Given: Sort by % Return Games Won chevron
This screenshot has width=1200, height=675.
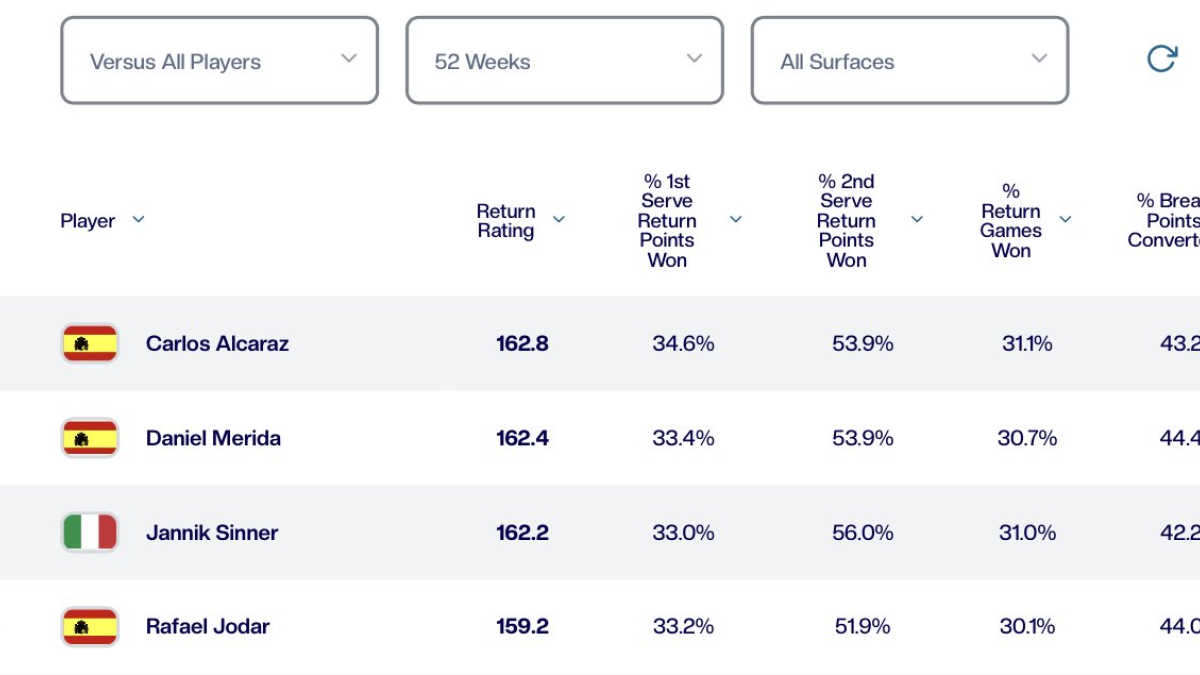Looking at the screenshot, I should click(x=1065, y=220).
